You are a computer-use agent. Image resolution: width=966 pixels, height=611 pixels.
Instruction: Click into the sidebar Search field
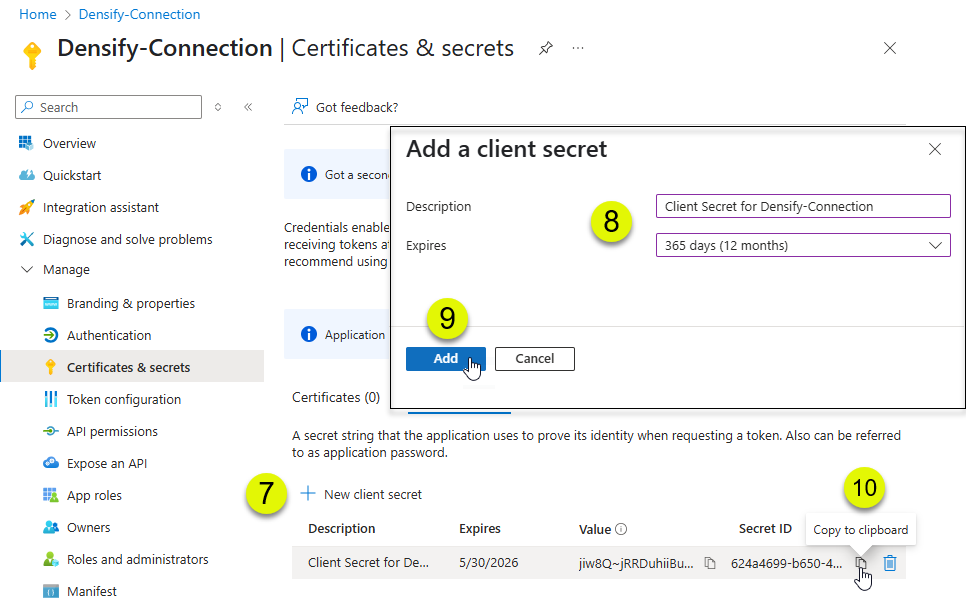(x=108, y=107)
